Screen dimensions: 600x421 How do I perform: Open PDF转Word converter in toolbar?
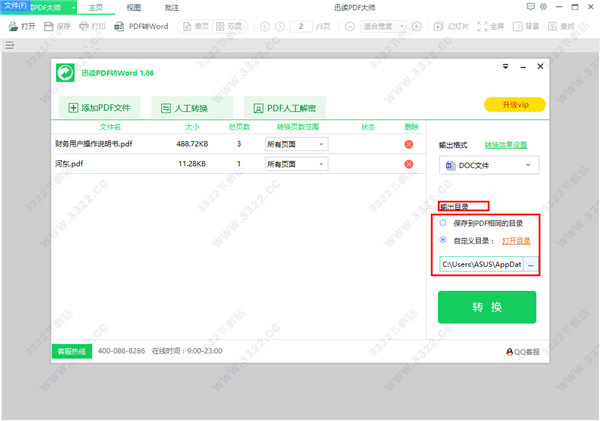coord(141,26)
